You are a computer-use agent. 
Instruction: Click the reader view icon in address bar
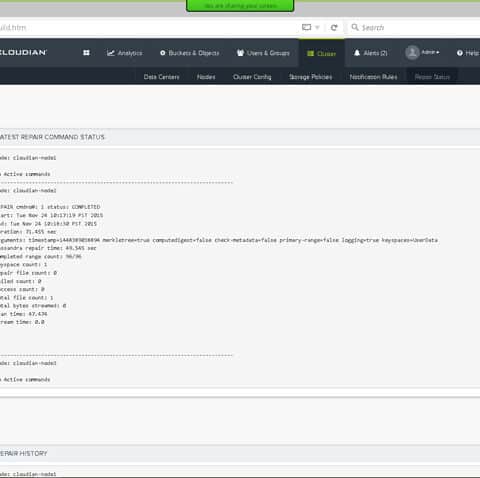coord(306,27)
